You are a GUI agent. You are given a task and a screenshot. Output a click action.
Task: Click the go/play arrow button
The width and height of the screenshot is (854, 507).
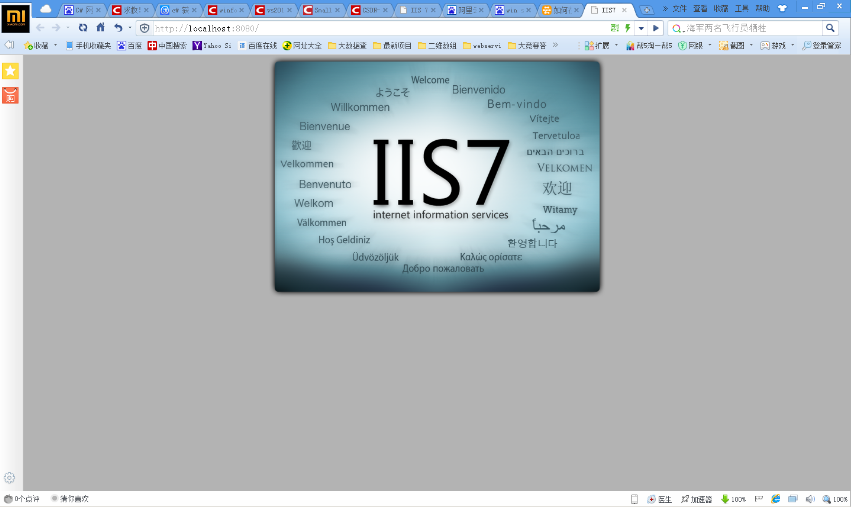tap(656, 28)
